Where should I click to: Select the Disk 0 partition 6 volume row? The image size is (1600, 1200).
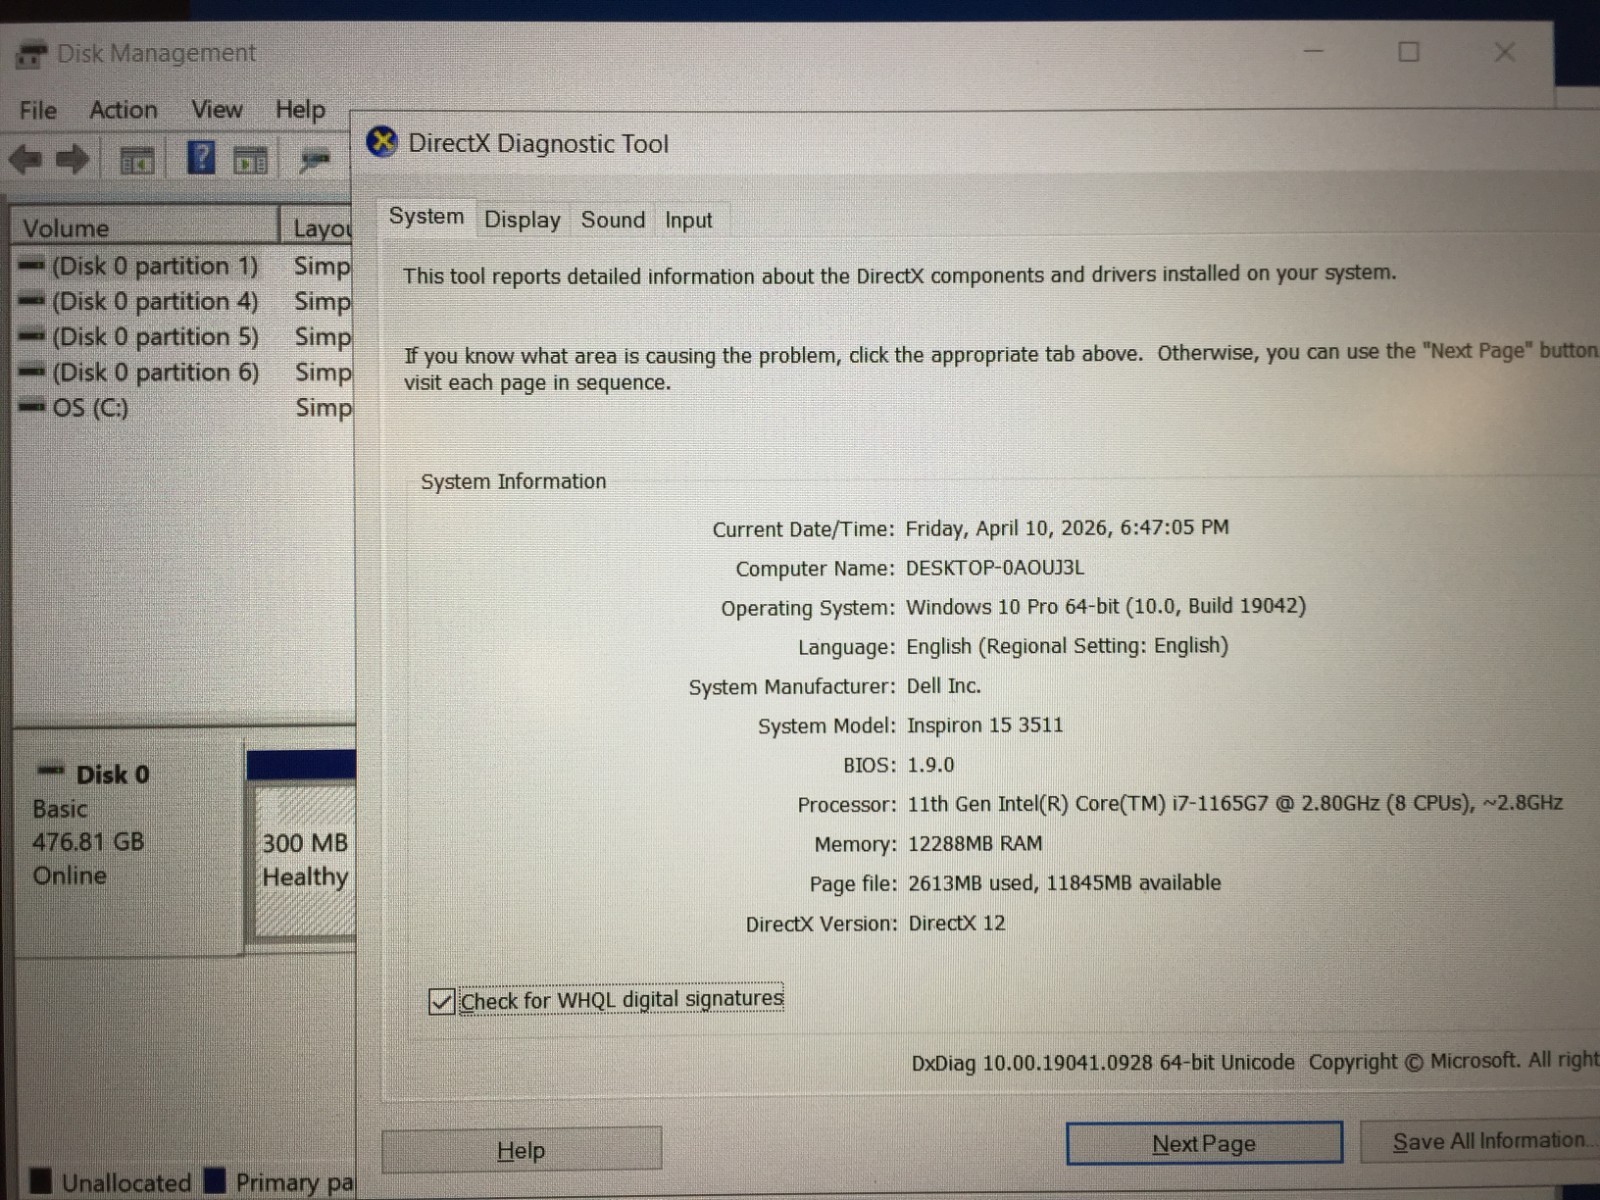point(184,372)
